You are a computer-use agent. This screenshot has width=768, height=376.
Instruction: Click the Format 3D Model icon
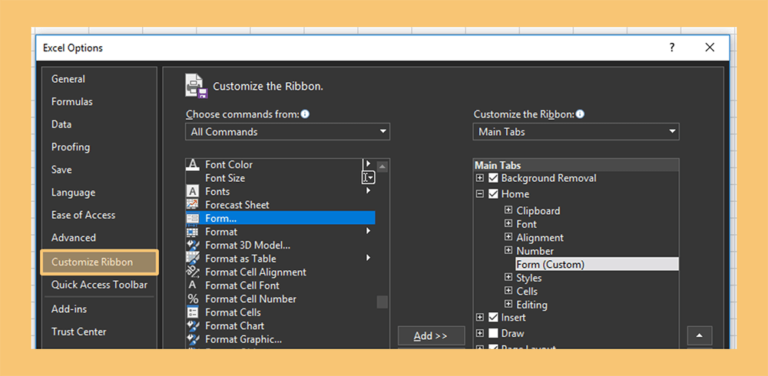(193, 245)
